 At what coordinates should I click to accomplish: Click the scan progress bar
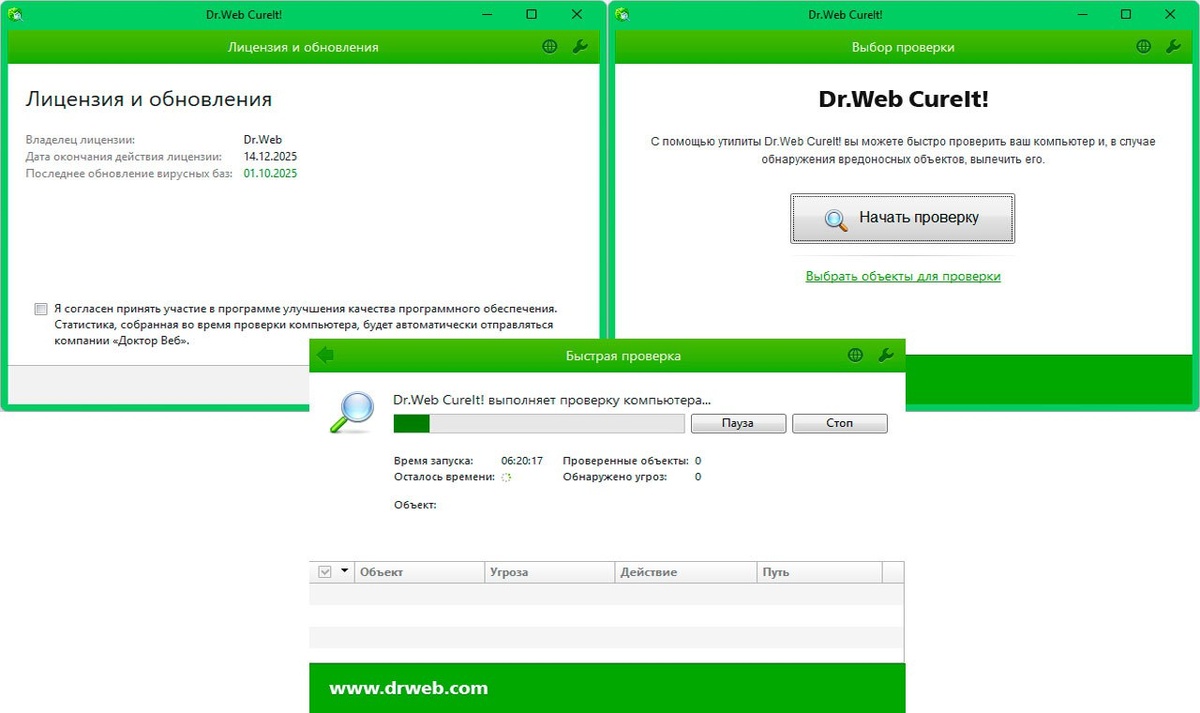pyautogui.click(x=539, y=424)
